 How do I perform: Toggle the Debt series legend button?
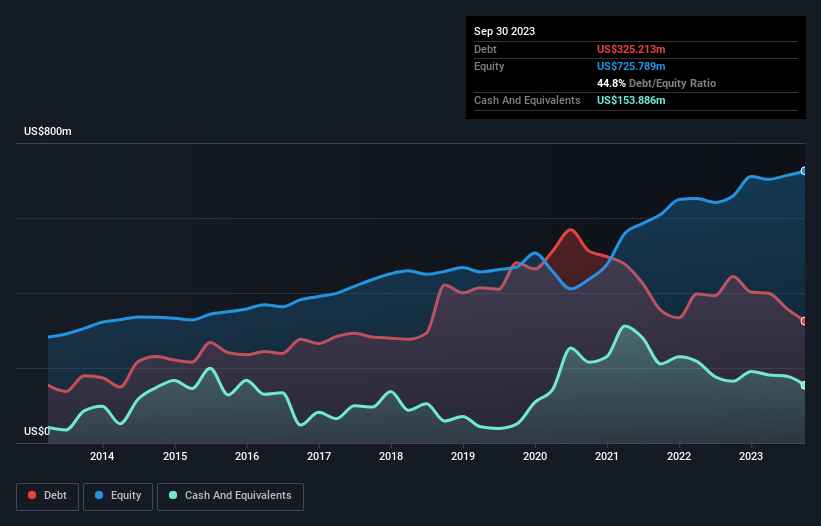[48, 496]
